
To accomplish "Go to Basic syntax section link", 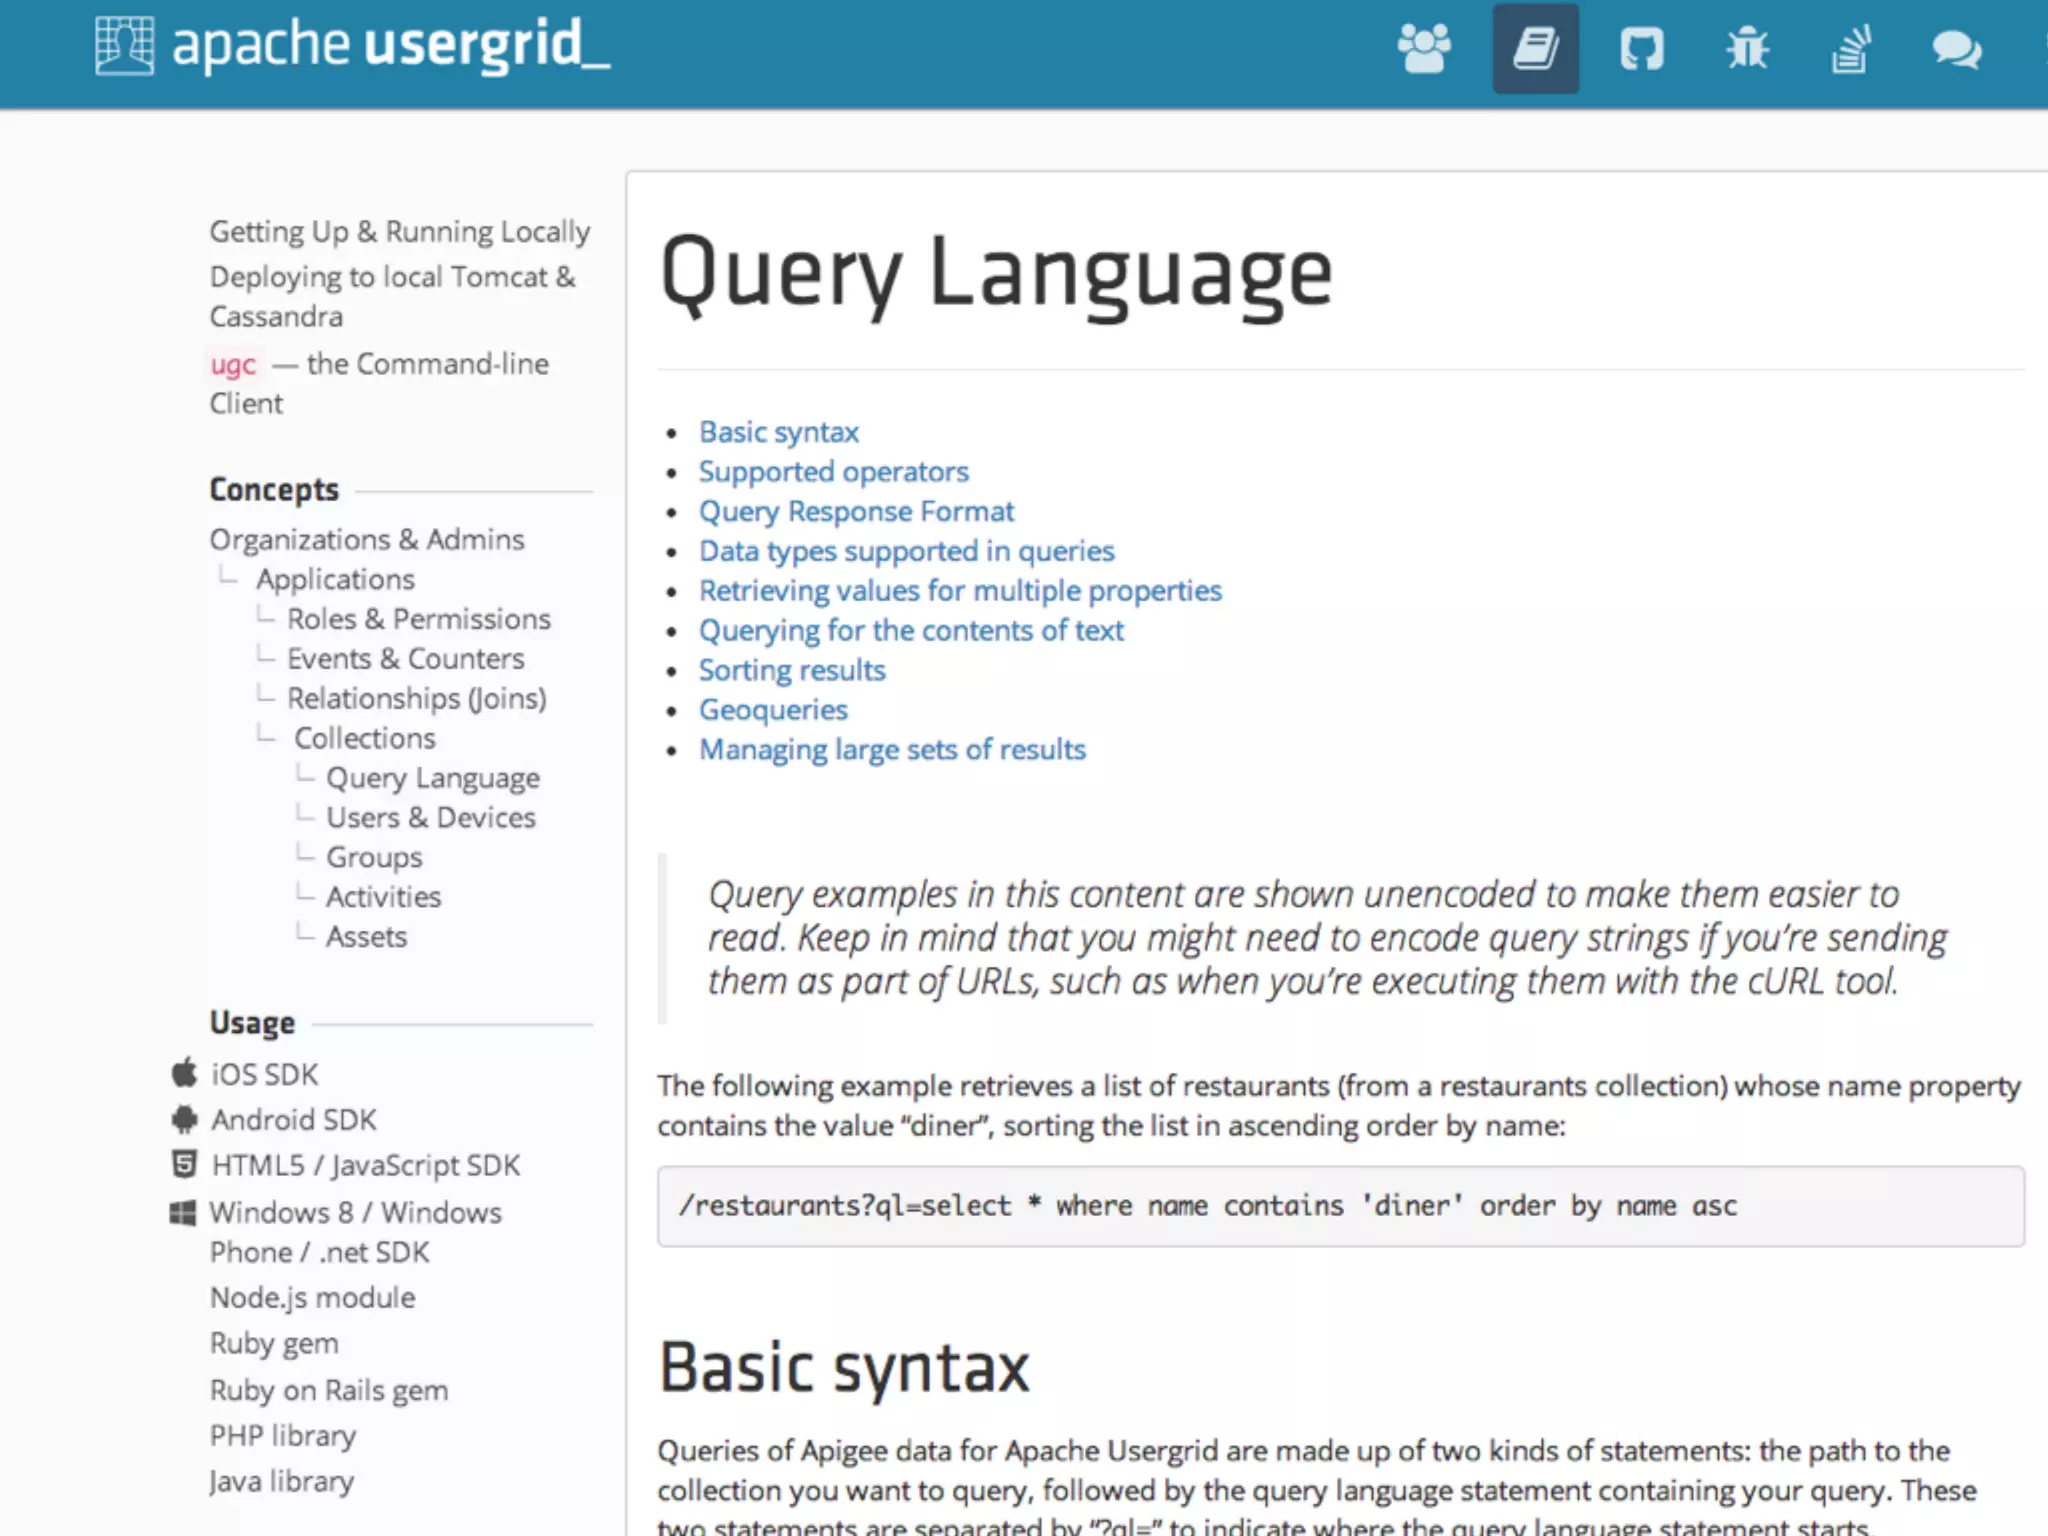I will click(x=778, y=432).
